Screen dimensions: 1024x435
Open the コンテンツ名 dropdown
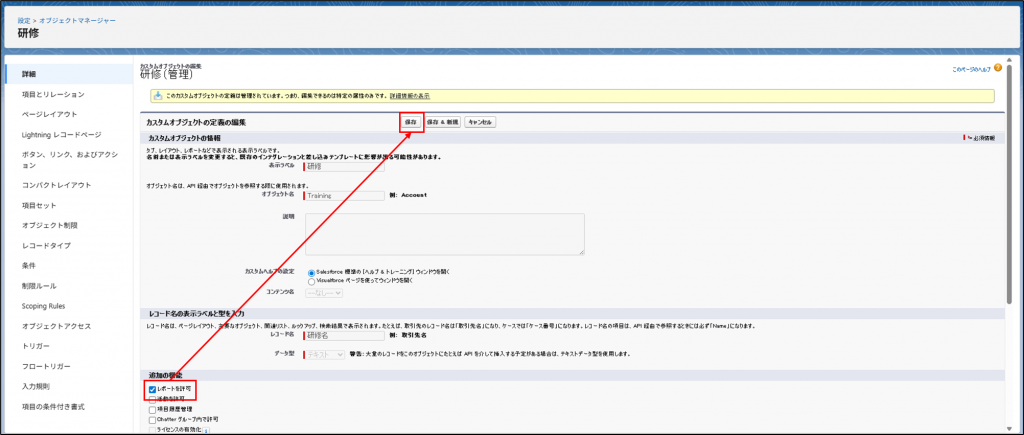point(324,292)
